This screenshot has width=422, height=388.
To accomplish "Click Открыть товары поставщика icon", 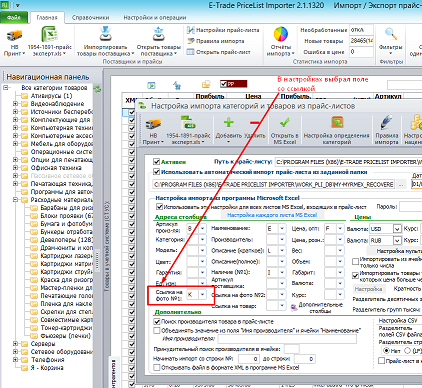I will [158, 34].
